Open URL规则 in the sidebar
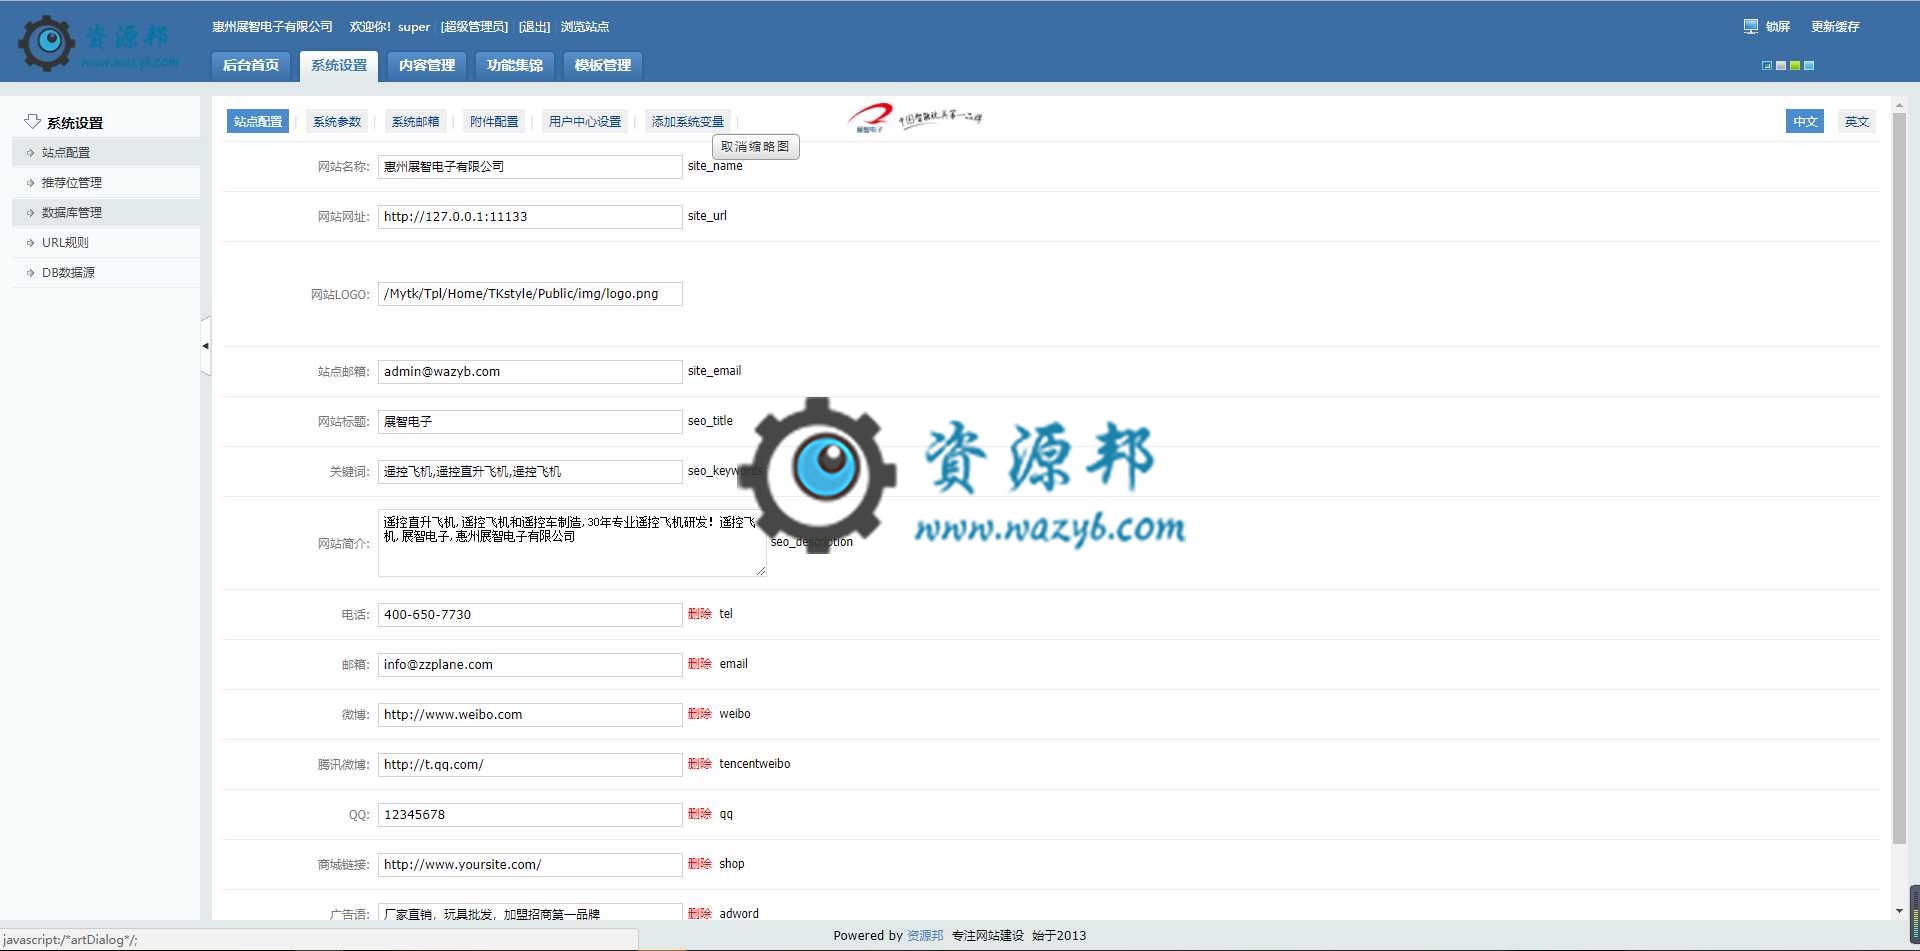 (x=106, y=242)
